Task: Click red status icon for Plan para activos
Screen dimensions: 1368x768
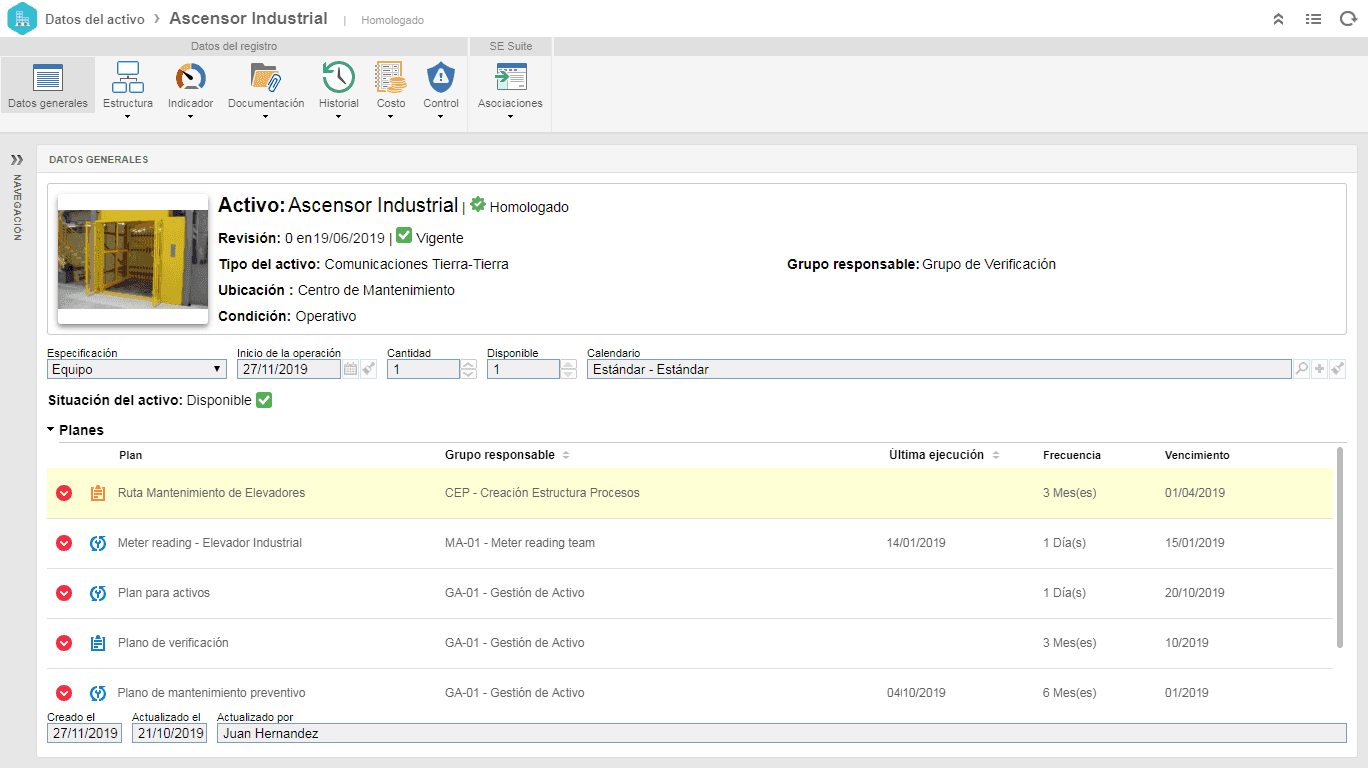Action: pyautogui.click(x=64, y=593)
